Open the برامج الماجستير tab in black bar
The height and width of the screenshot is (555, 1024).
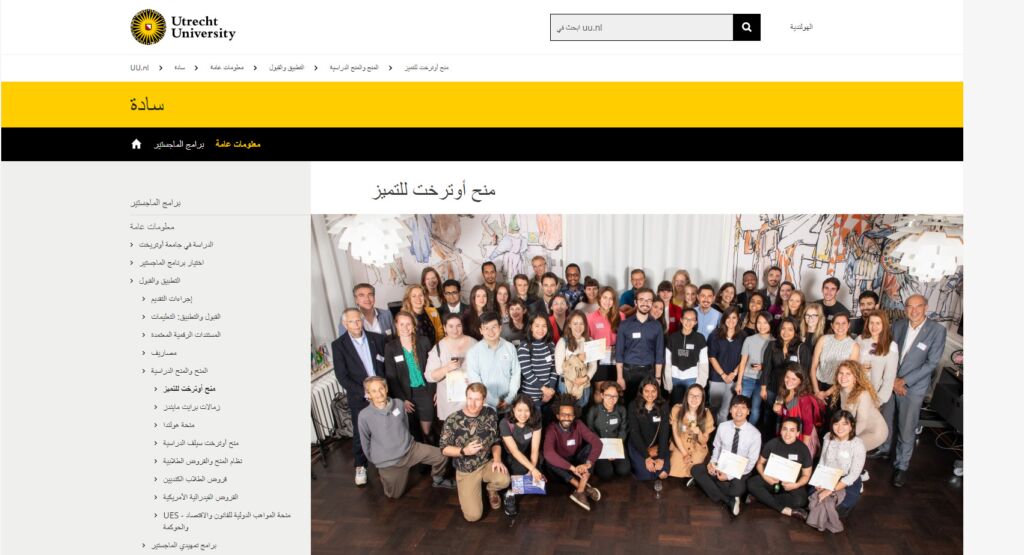coord(179,144)
